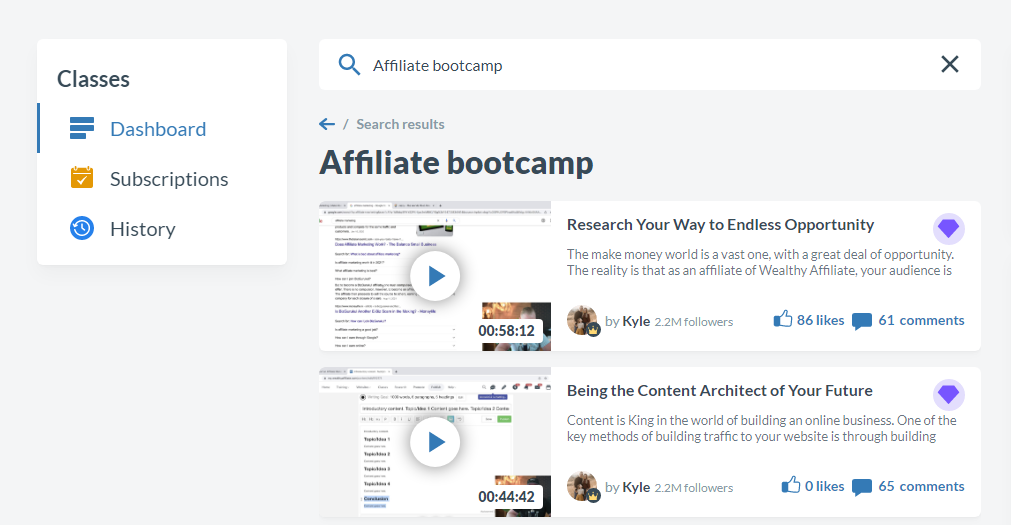Click in the Affiliate bootcamp search field
Screen dimensions: 1011x525
tap(640, 65)
